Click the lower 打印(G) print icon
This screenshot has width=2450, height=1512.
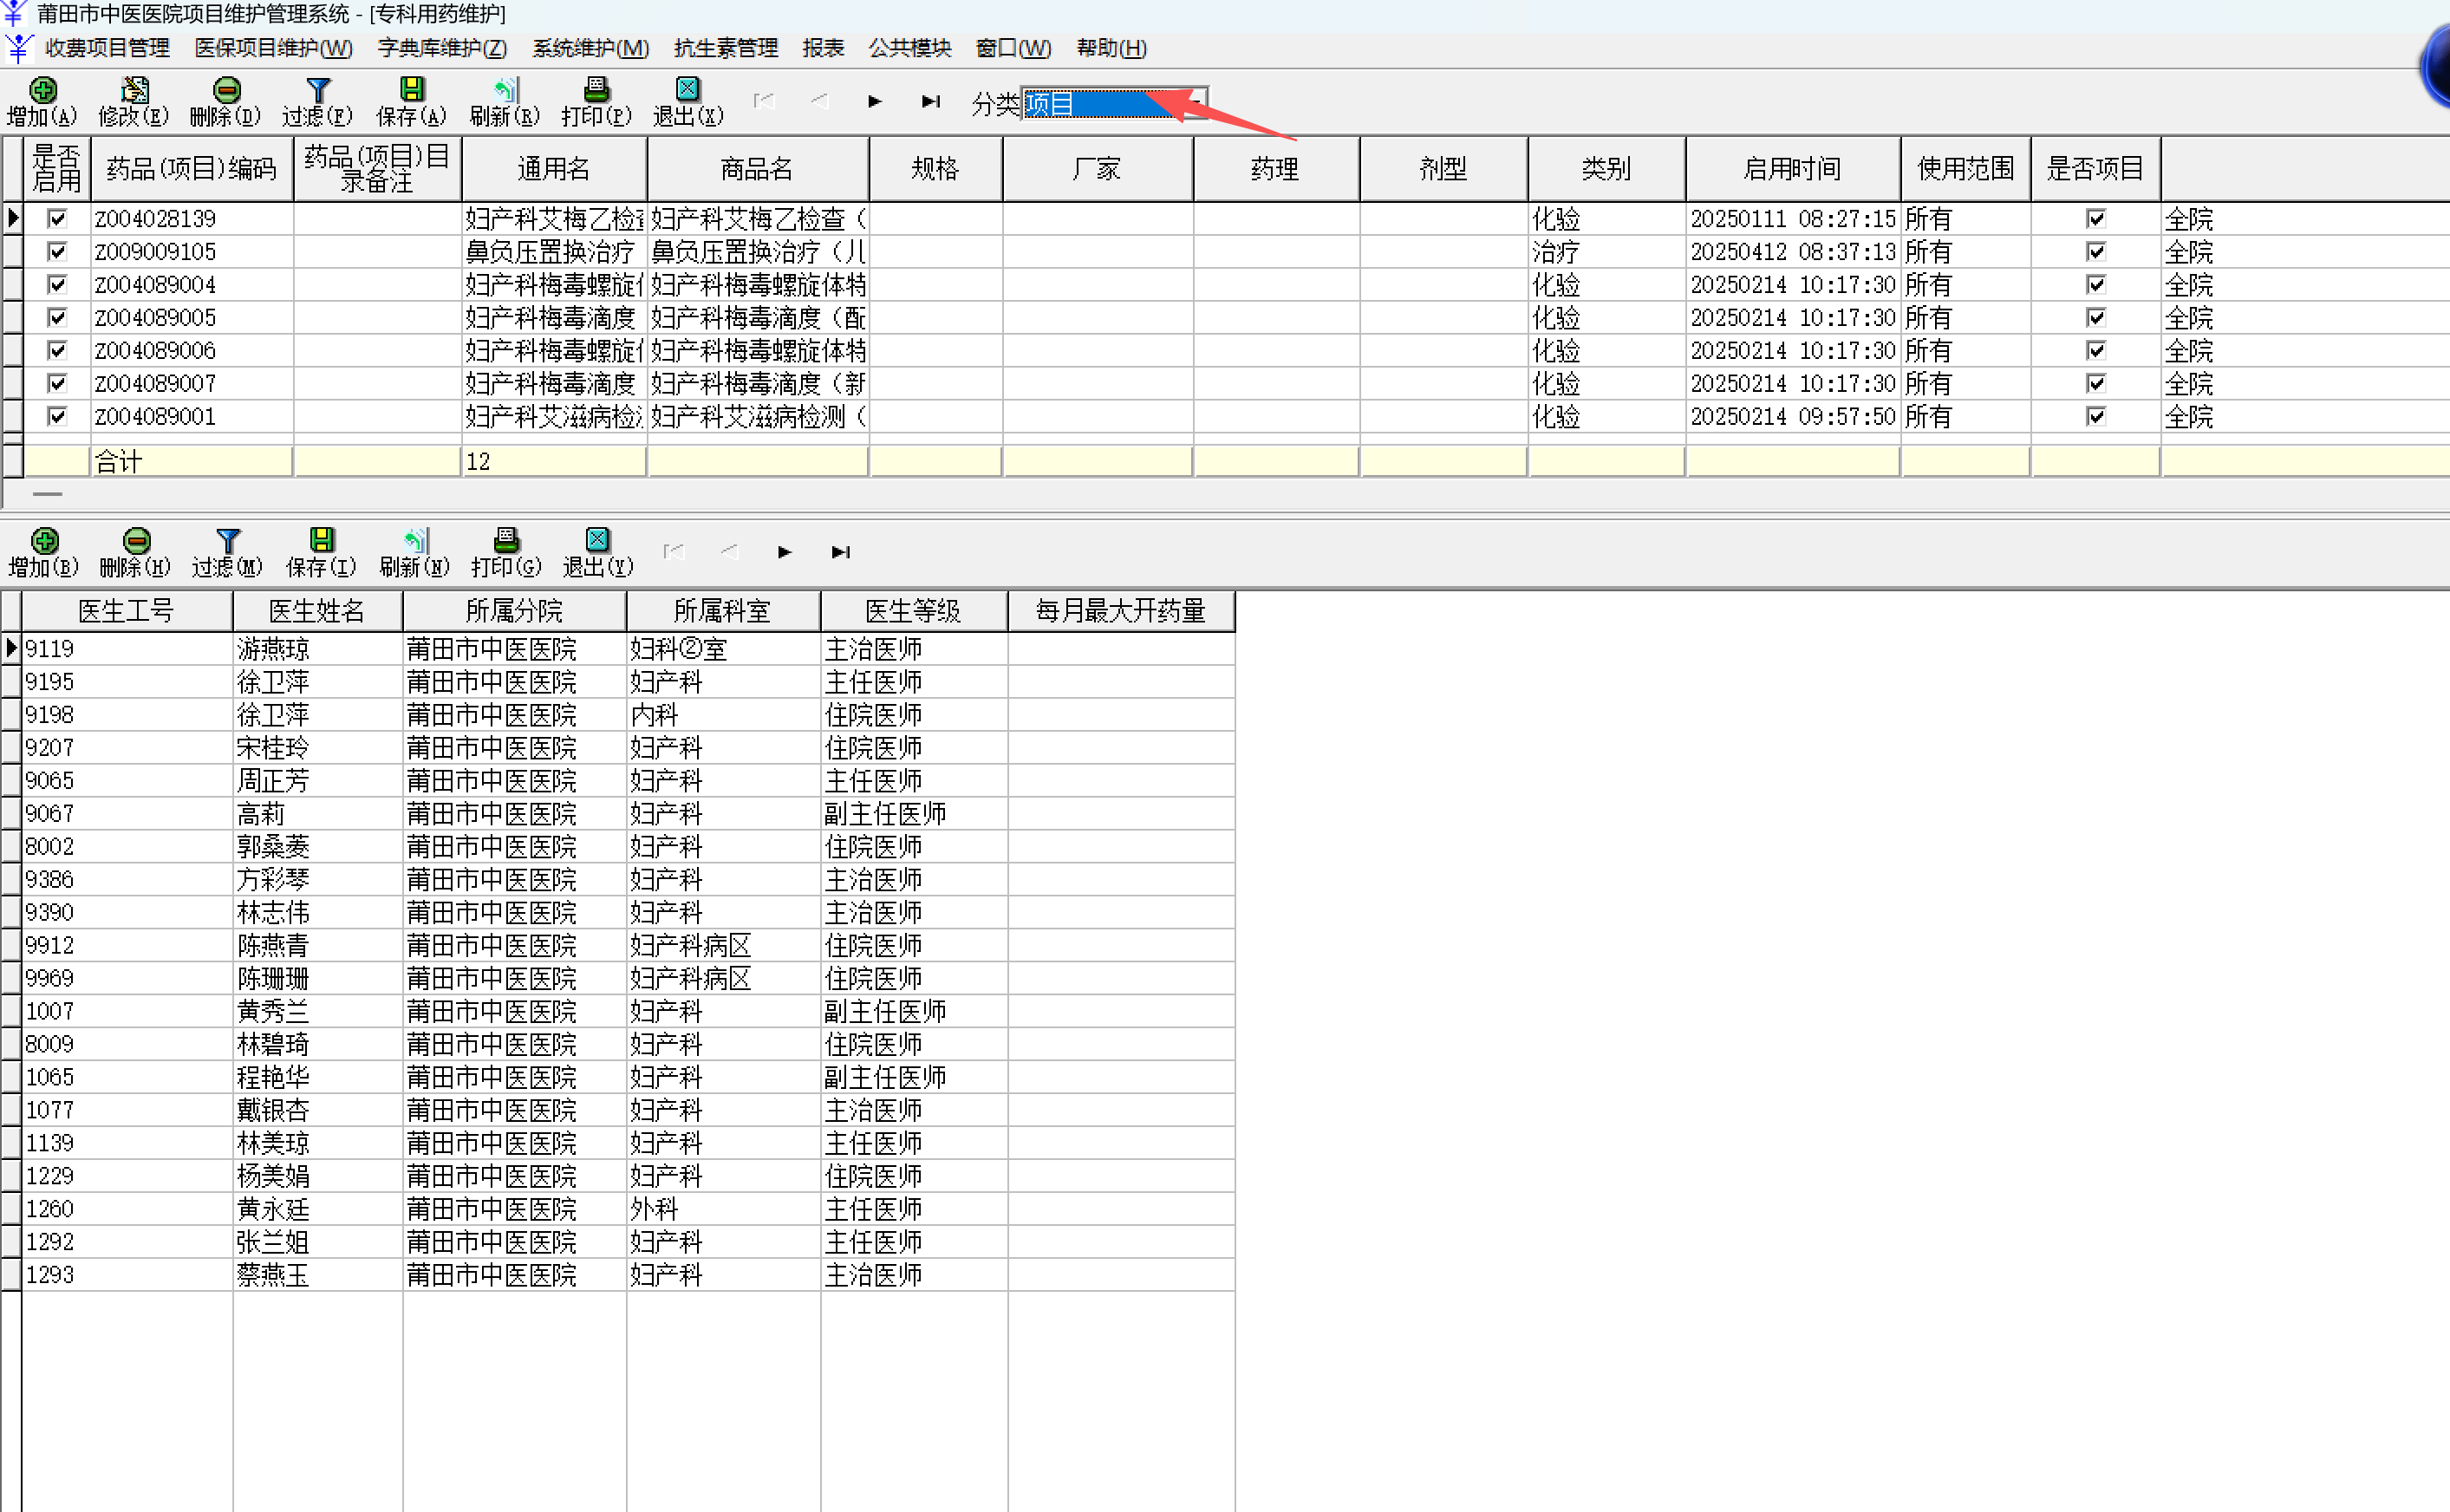tap(506, 542)
